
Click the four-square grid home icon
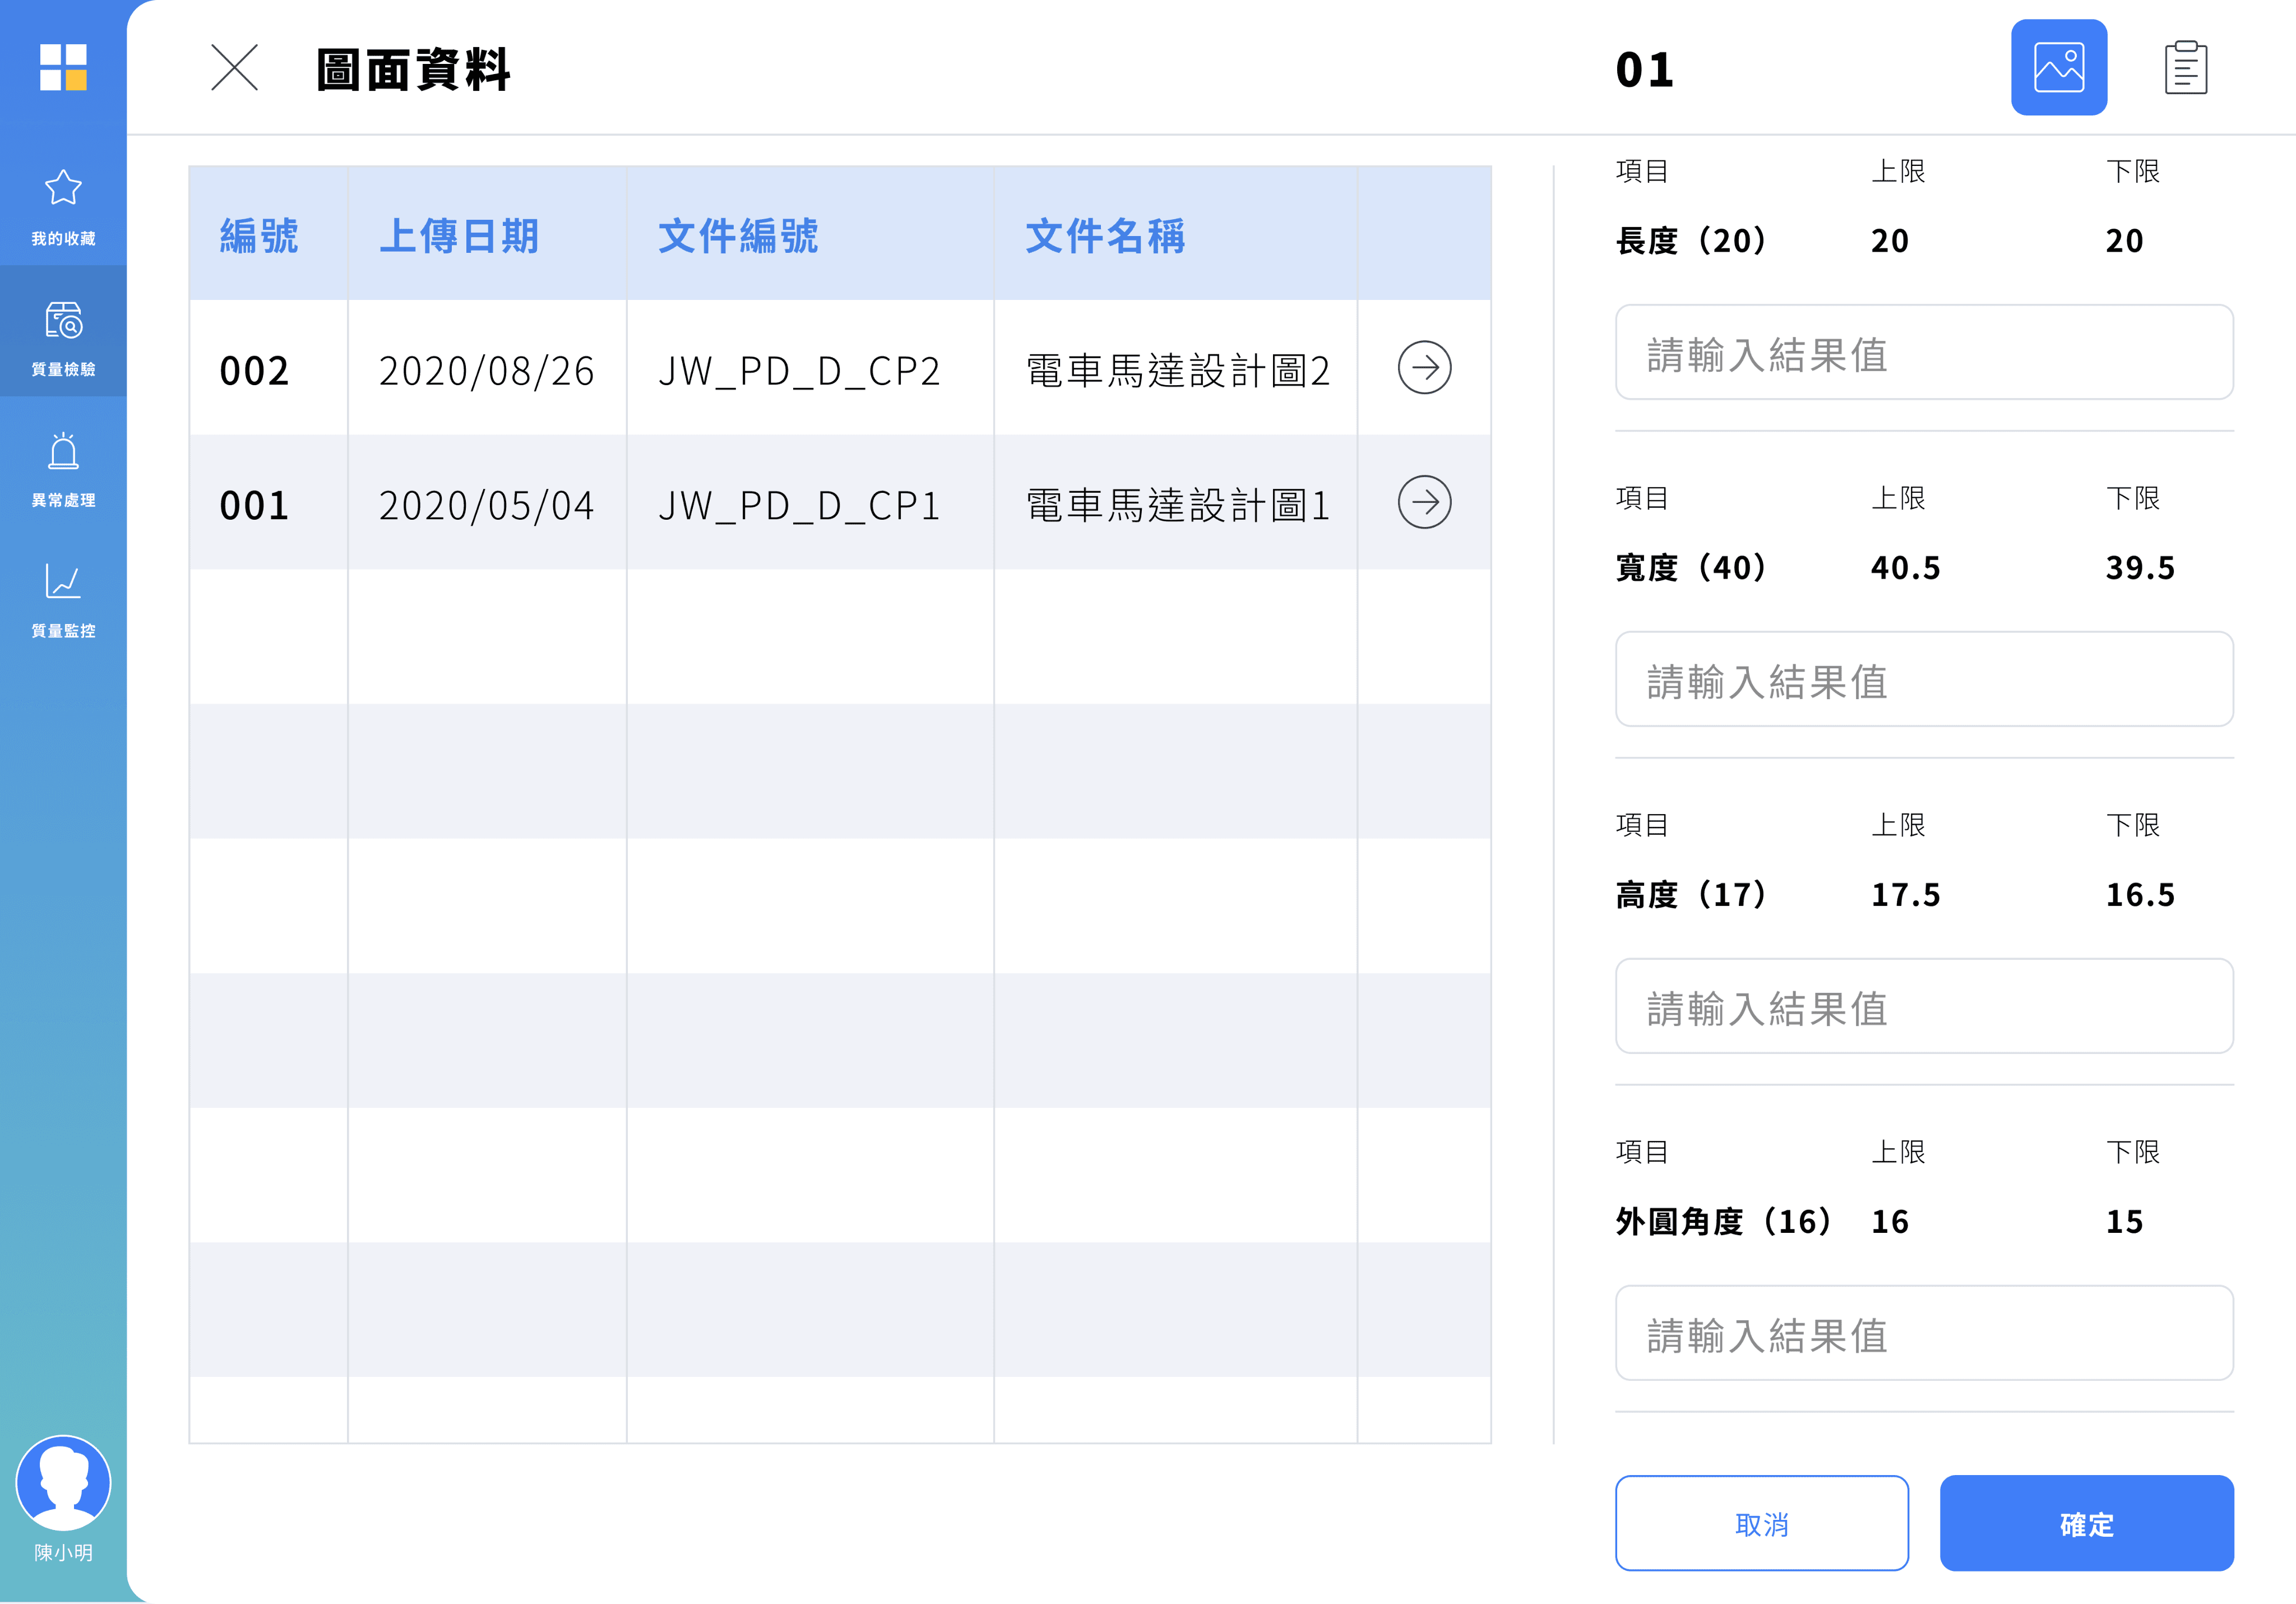point(63,67)
